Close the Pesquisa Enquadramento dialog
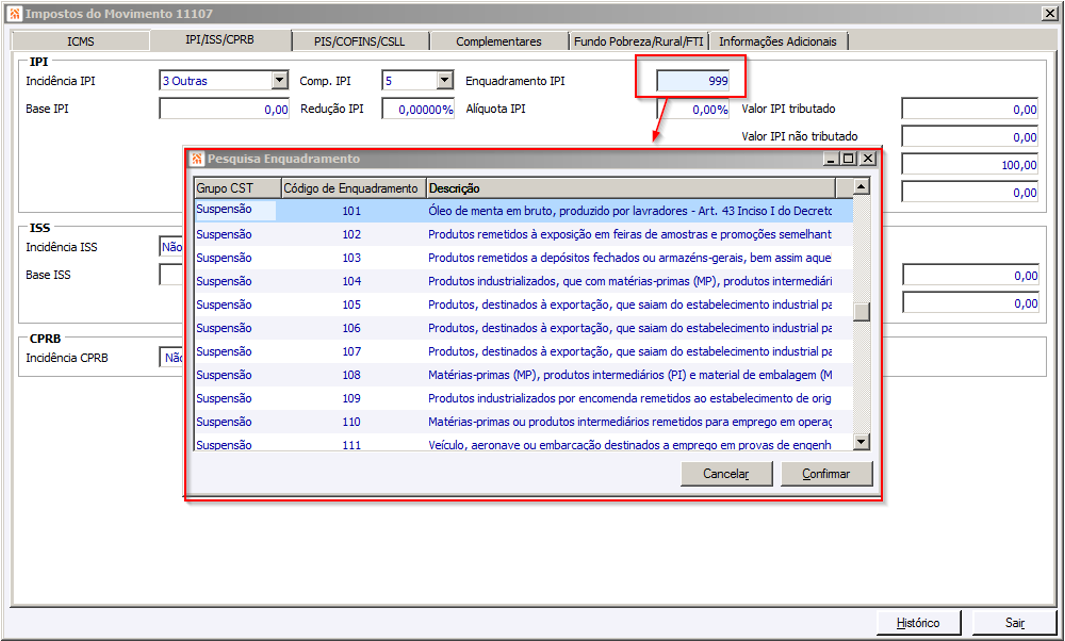Viewport: 1065px width, 641px height. click(x=868, y=158)
